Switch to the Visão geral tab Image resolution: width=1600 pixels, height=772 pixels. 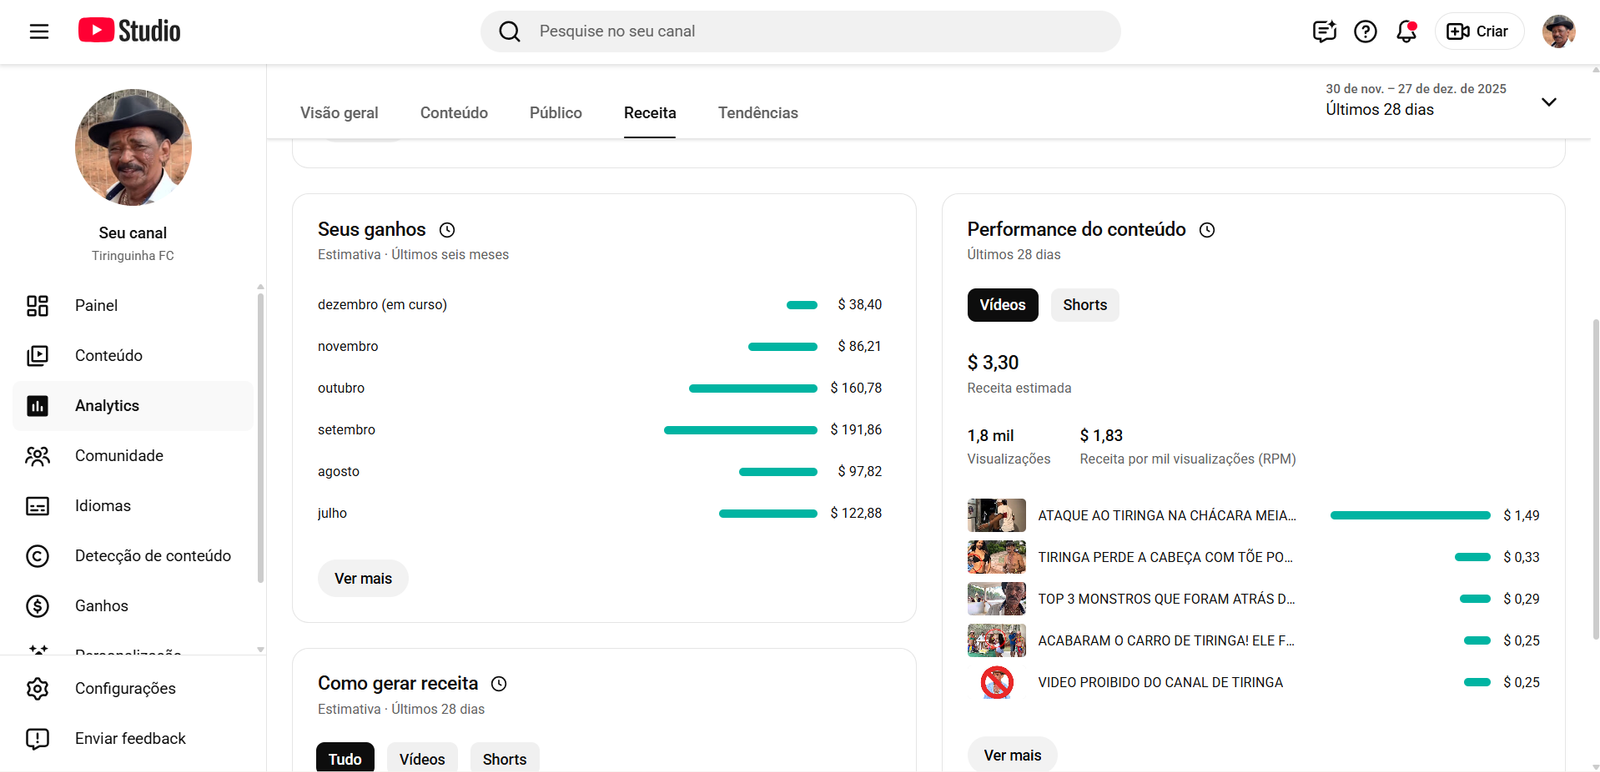(339, 113)
